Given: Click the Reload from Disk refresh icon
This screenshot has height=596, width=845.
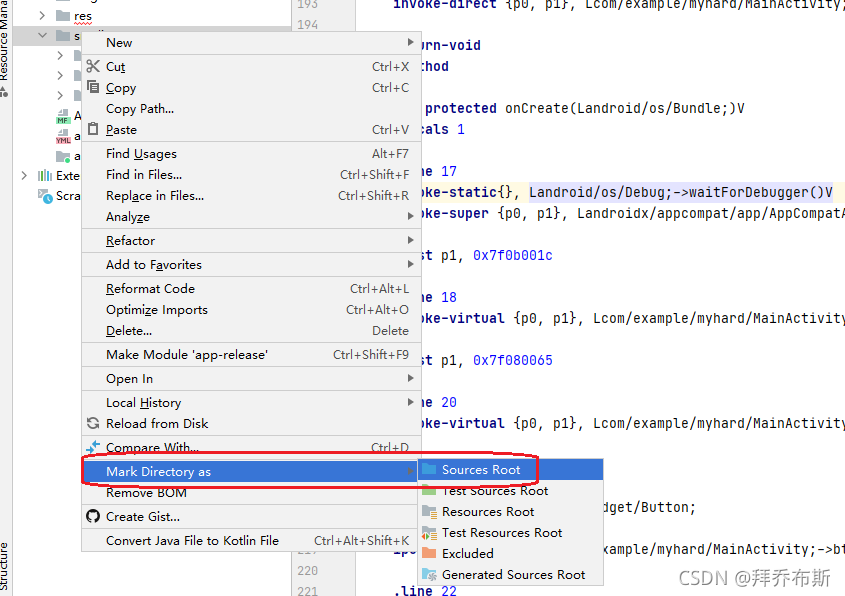Looking at the screenshot, I should (93, 424).
